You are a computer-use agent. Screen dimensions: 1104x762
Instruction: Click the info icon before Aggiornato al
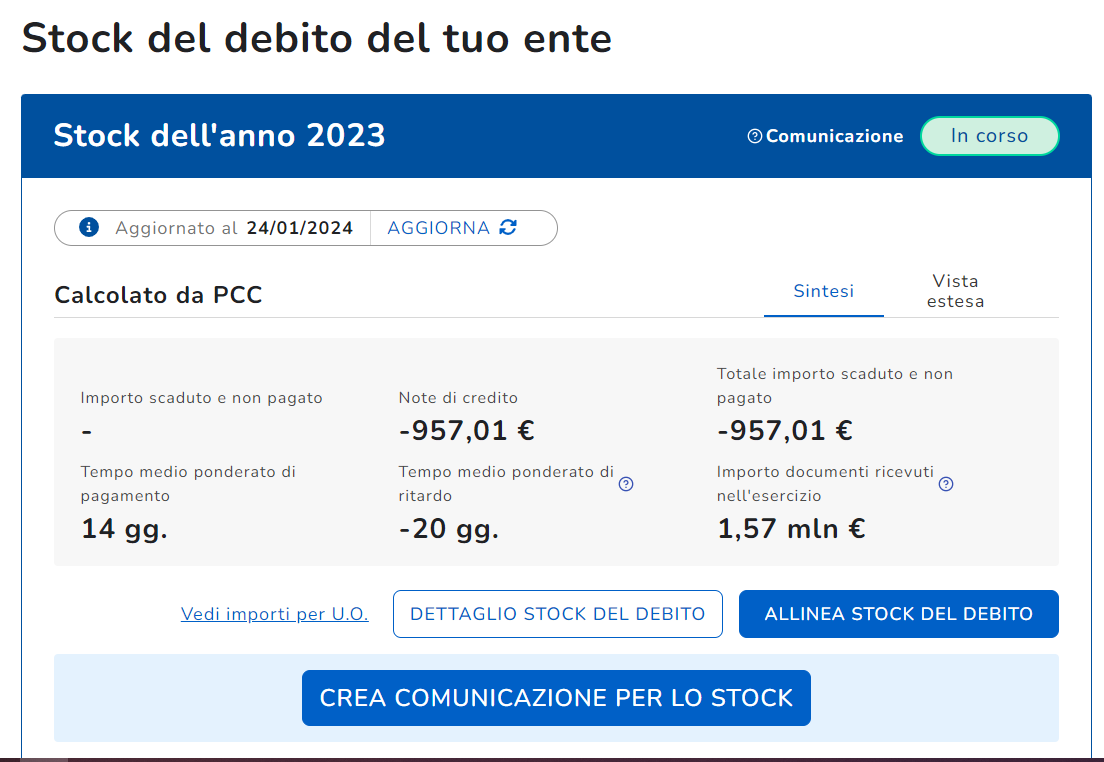[x=89, y=228]
